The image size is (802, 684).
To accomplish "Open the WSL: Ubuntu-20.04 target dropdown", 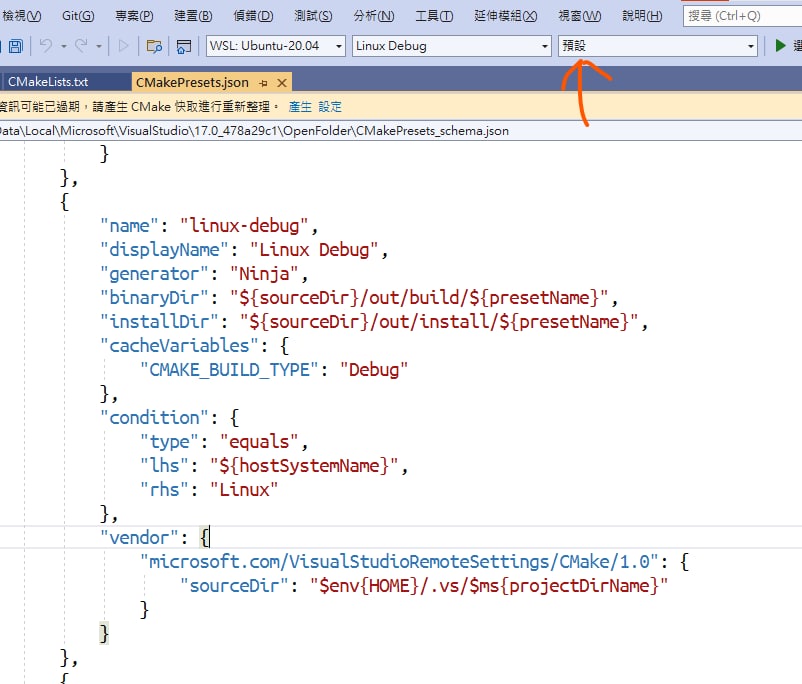I will (x=276, y=46).
